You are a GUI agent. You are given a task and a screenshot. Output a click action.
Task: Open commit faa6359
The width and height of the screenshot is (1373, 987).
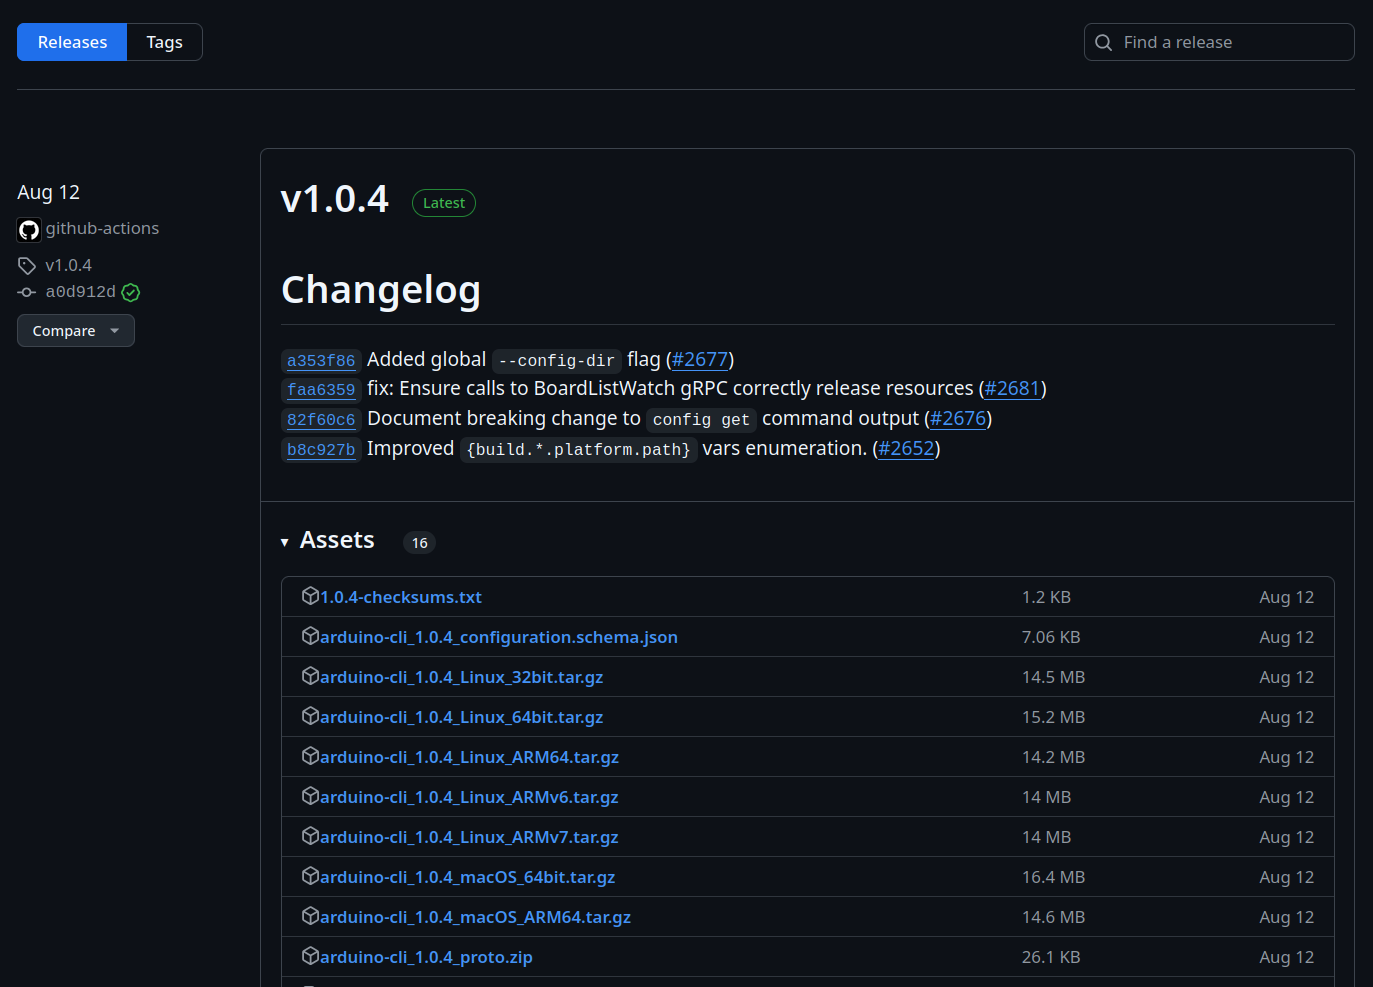coord(321,390)
